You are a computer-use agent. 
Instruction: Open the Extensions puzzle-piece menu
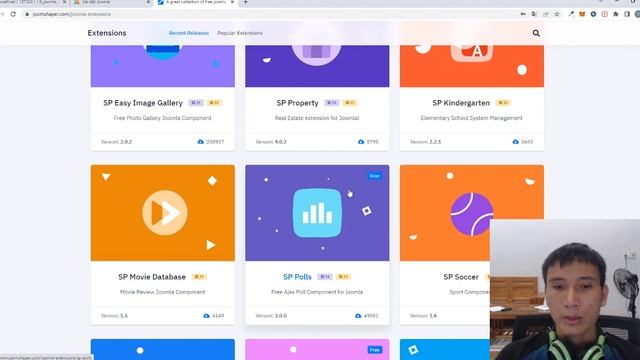tap(616, 14)
